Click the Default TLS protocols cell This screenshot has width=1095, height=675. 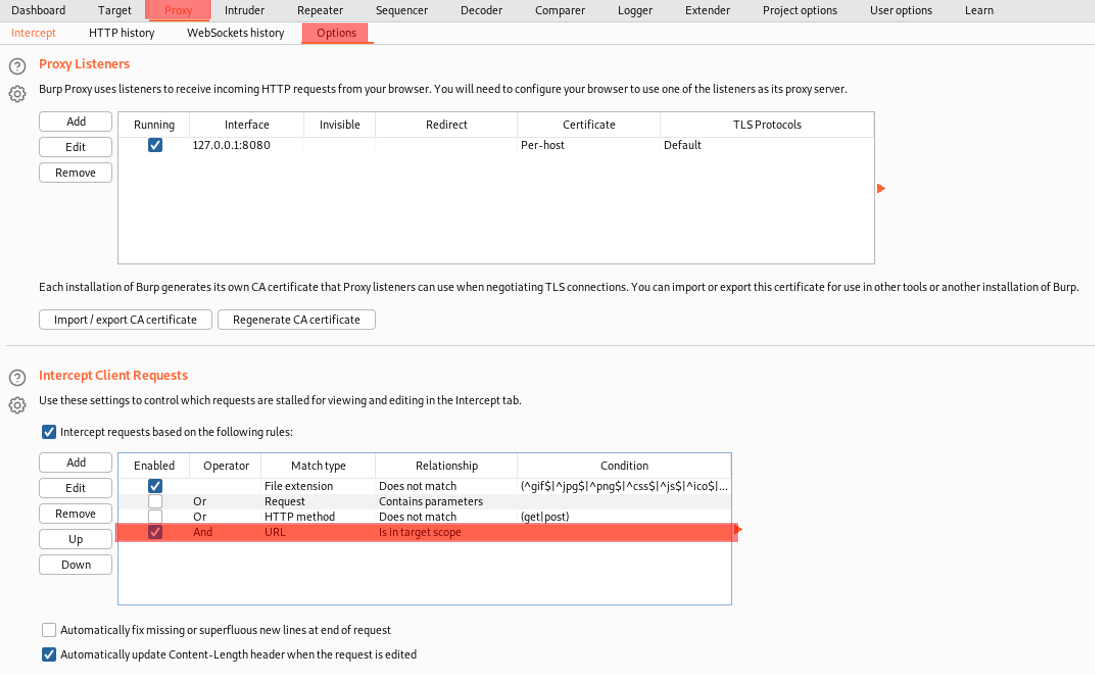click(x=767, y=145)
